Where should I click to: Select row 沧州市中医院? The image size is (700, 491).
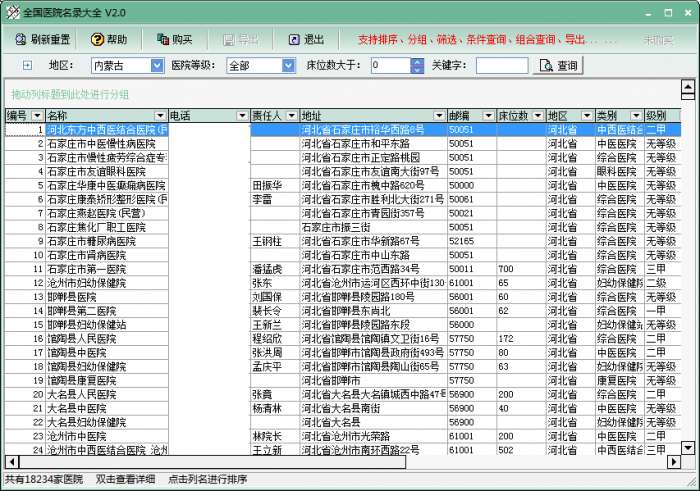(x=343, y=436)
